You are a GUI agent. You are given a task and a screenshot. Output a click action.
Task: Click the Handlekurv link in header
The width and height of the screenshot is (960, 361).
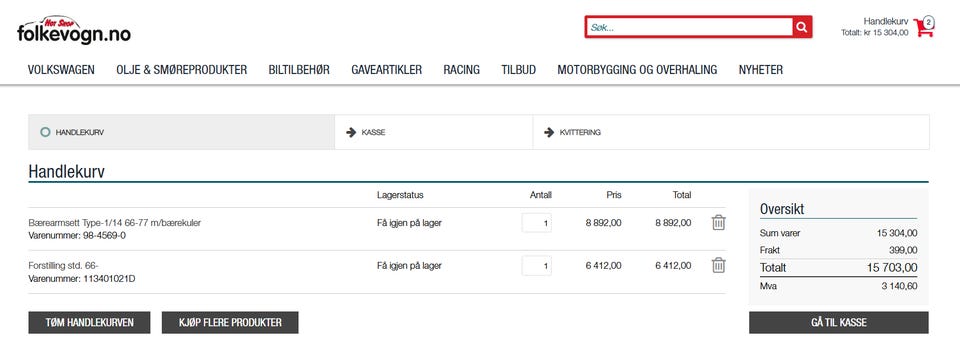pyautogui.click(x=886, y=21)
